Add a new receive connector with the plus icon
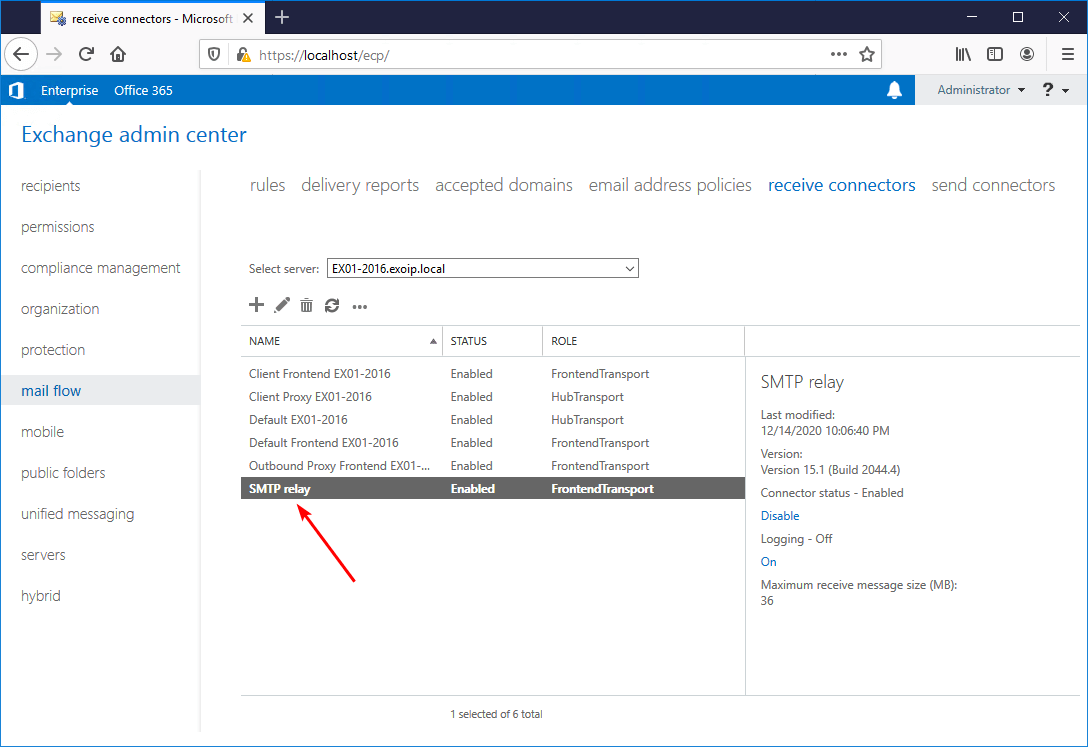 pos(256,305)
